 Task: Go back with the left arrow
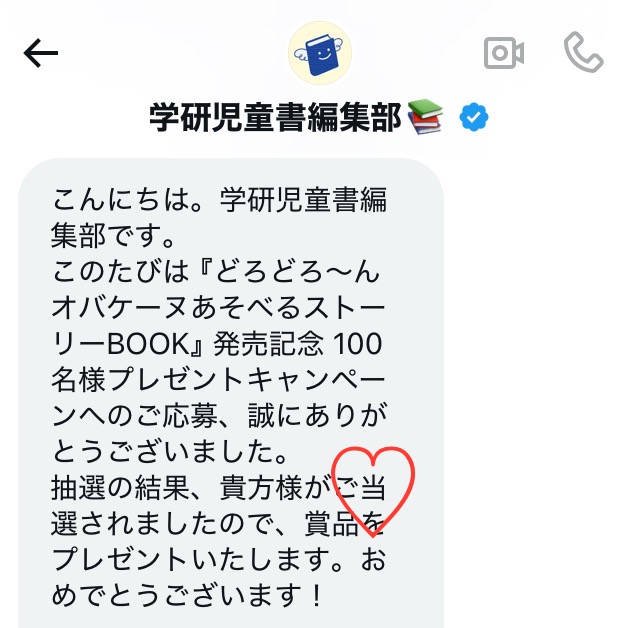click(x=41, y=53)
